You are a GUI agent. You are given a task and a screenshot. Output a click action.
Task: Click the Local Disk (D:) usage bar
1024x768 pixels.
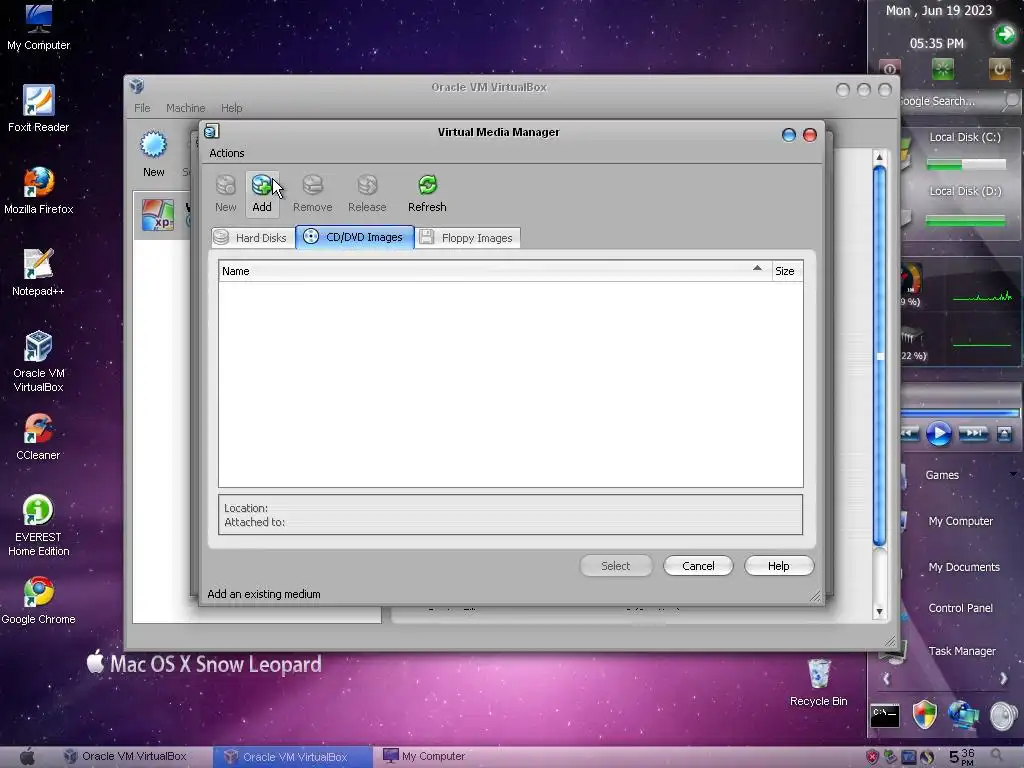pos(966,221)
